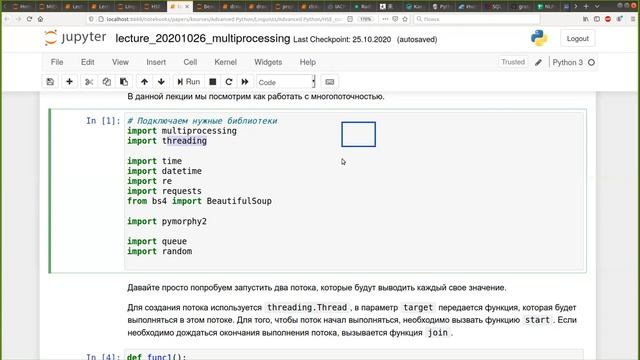Viewport: 640px width, 360px height.
Task: Save notebook with the floppy disk icon
Action: point(50,82)
